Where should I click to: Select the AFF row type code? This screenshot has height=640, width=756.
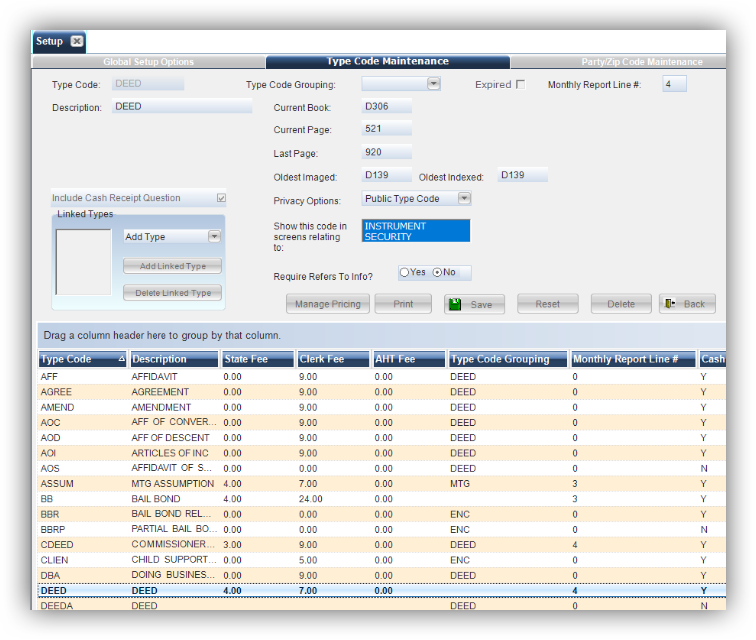click(49, 377)
